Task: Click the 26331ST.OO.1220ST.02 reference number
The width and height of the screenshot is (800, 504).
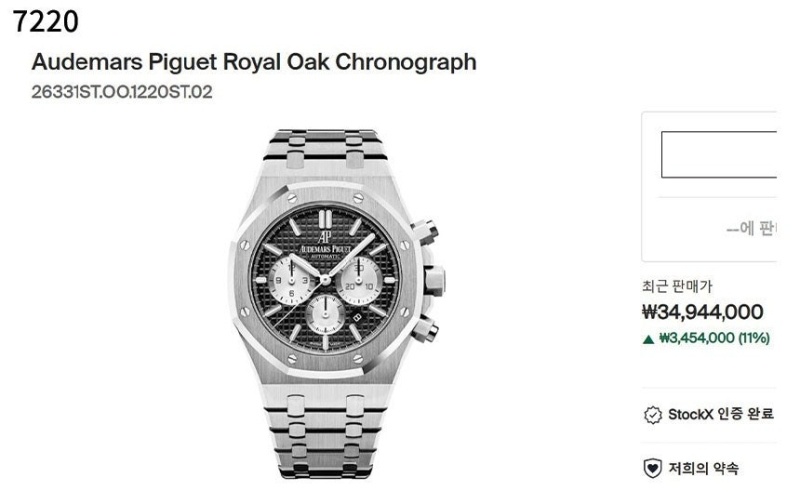Action: point(122,93)
